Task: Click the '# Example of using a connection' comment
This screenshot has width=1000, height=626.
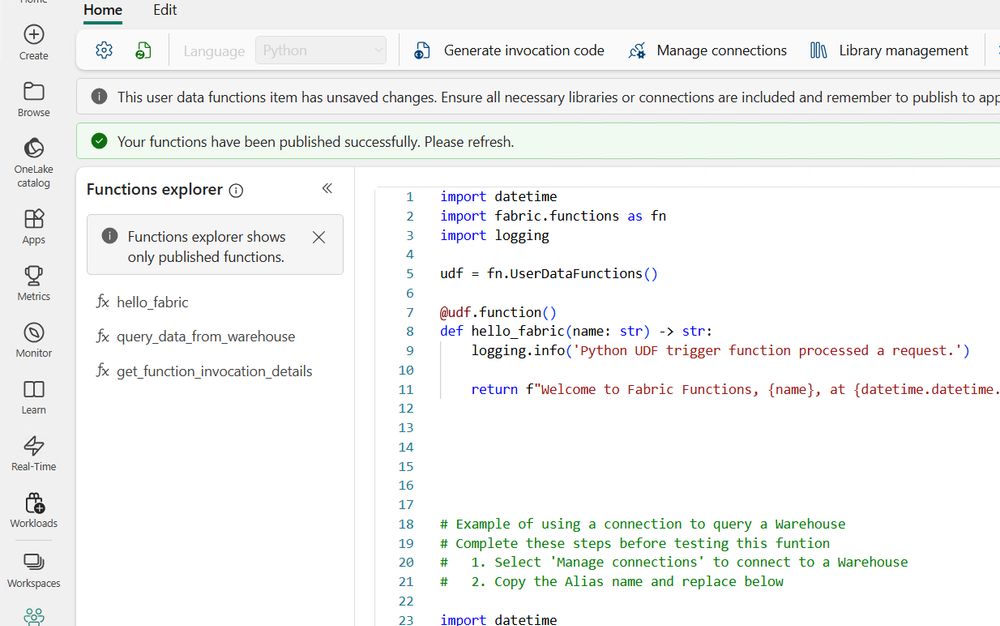Action: pyautogui.click(x=643, y=524)
